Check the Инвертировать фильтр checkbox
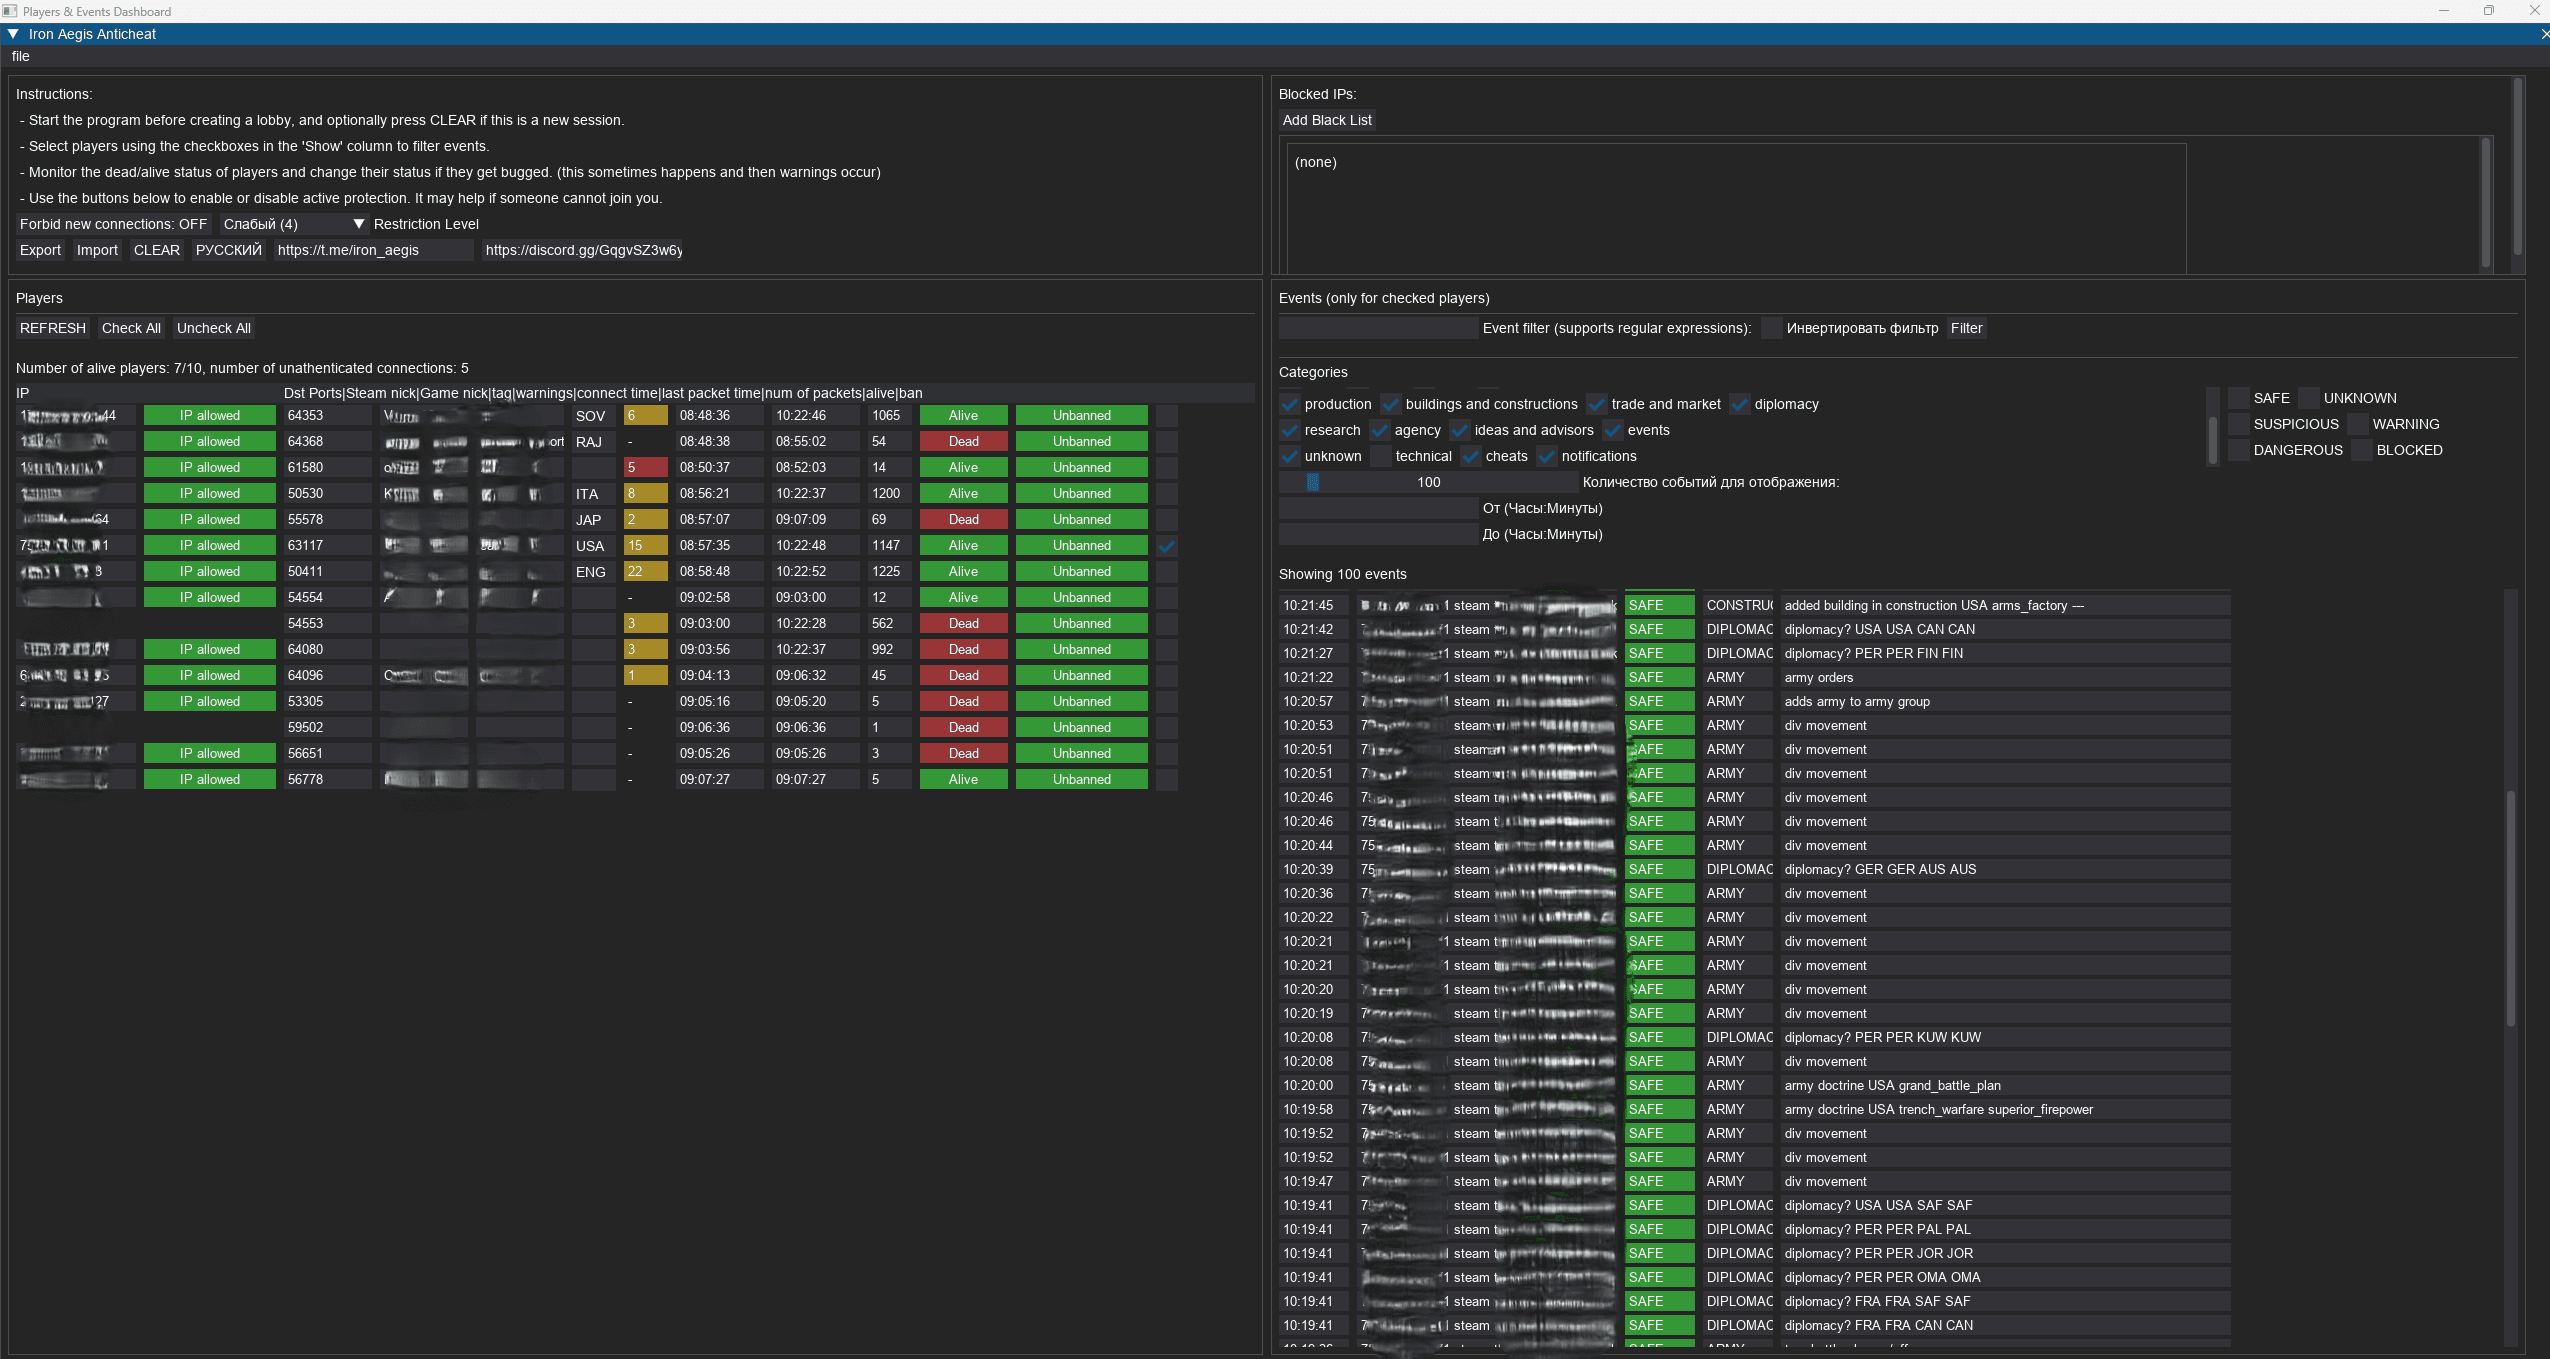Image resolution: width=2550 pixels, height=1359 pixels. tap(1771, 328)
